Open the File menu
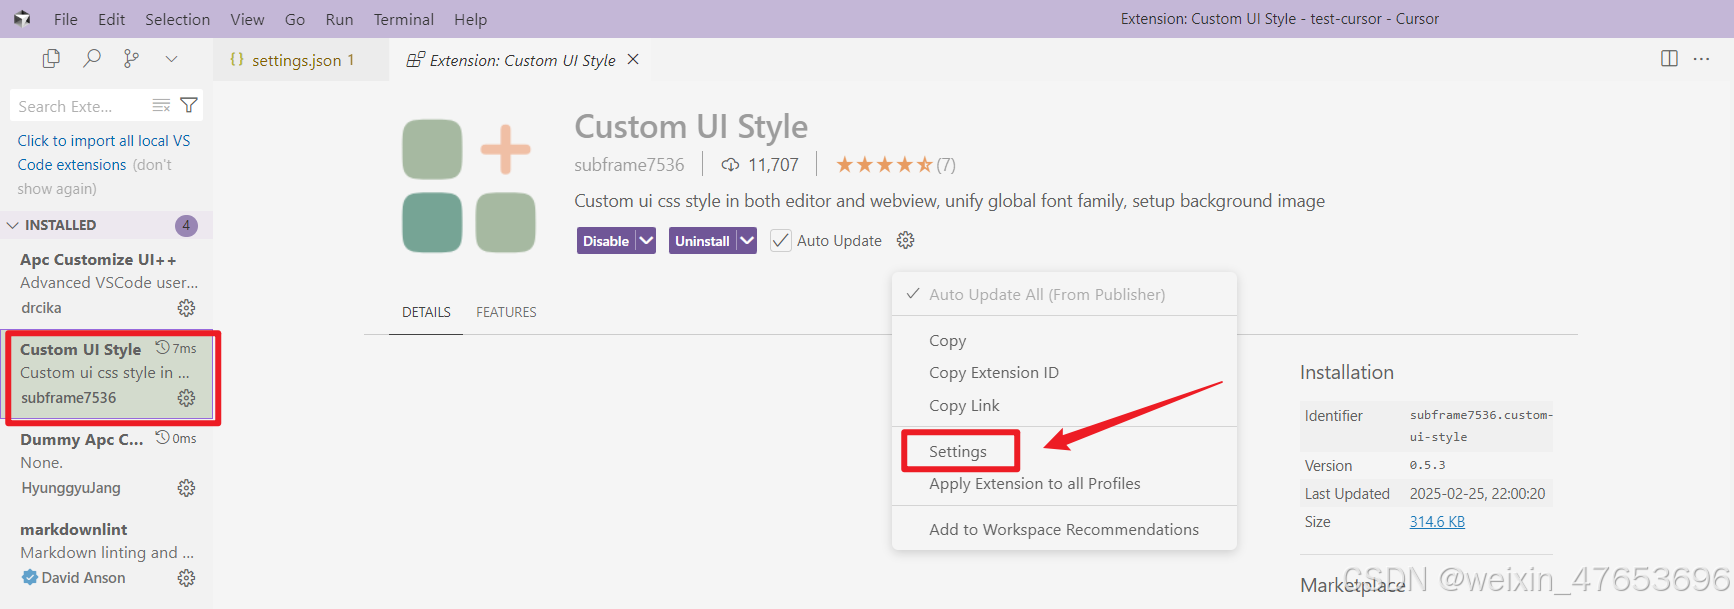This screenshot has width=1734, height=609. [x=66, y=19]
